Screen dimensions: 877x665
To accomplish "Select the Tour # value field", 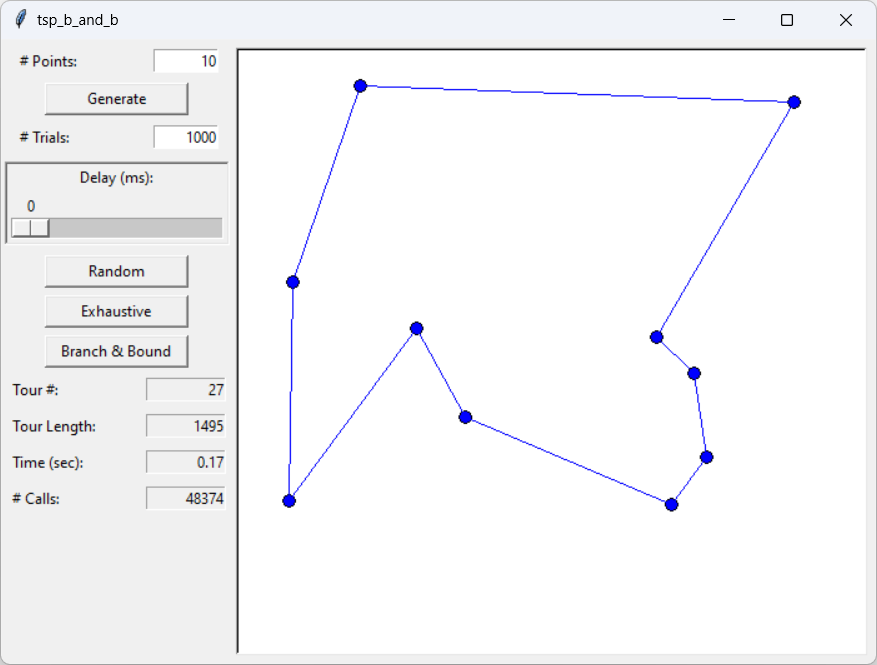I will pos(186,390).
